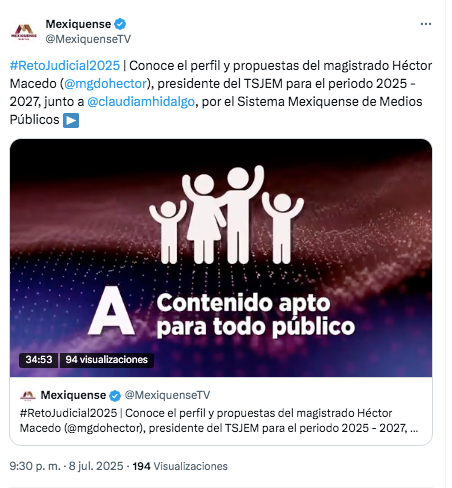Click the family silhouette graphic in video

point(226,214)
